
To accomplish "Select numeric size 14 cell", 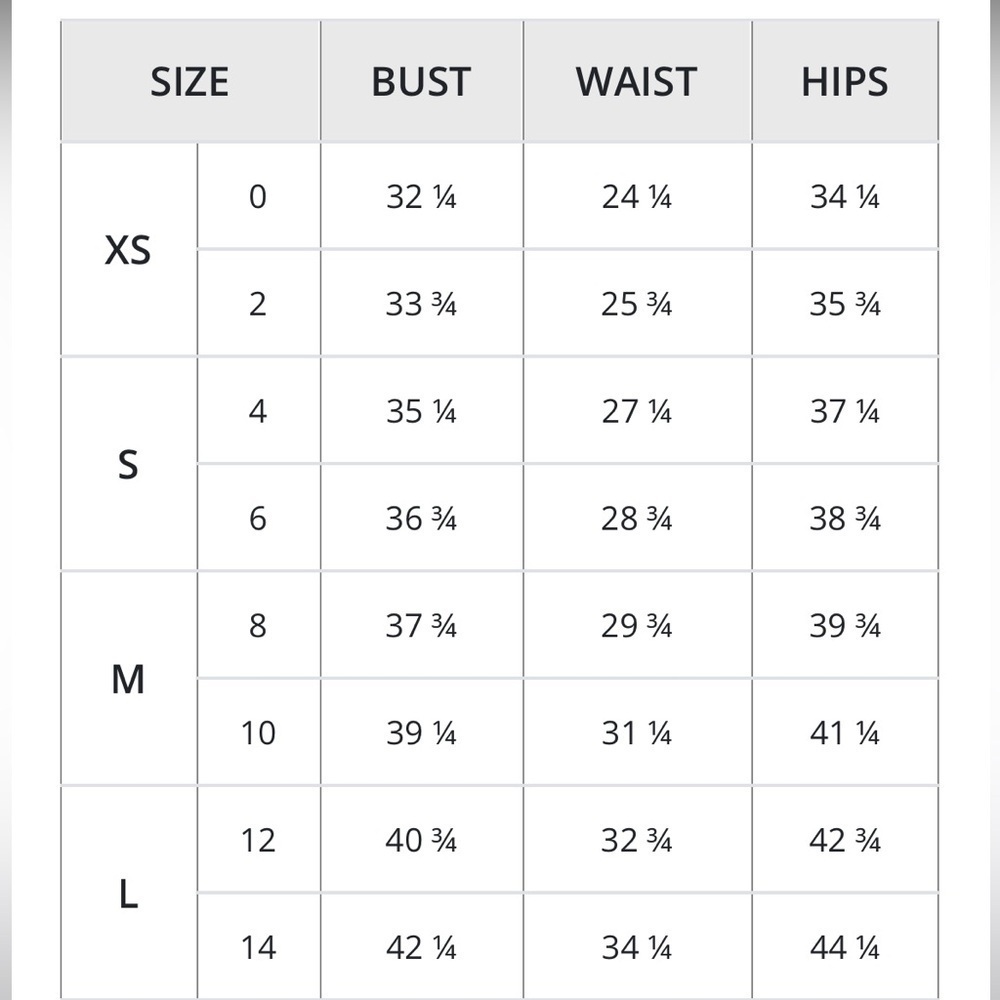I will pos(258,947).
